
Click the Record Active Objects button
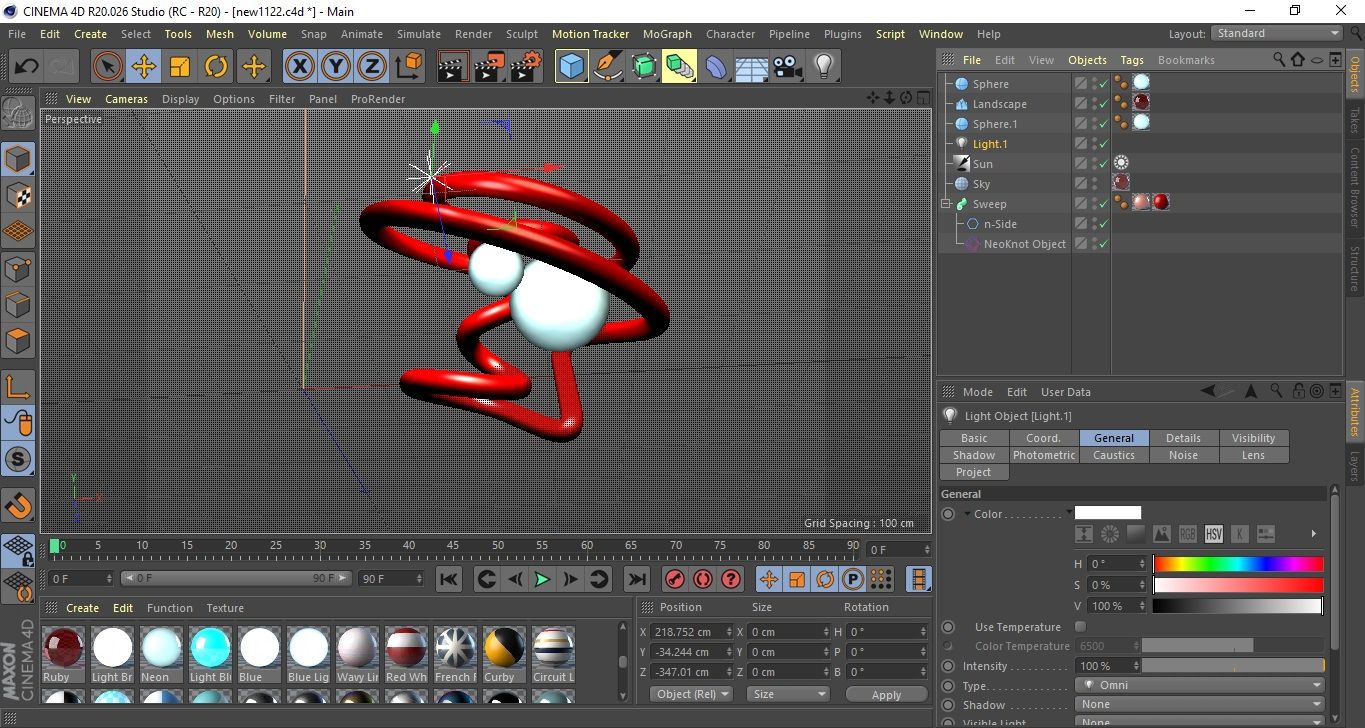tap(675, 579)
